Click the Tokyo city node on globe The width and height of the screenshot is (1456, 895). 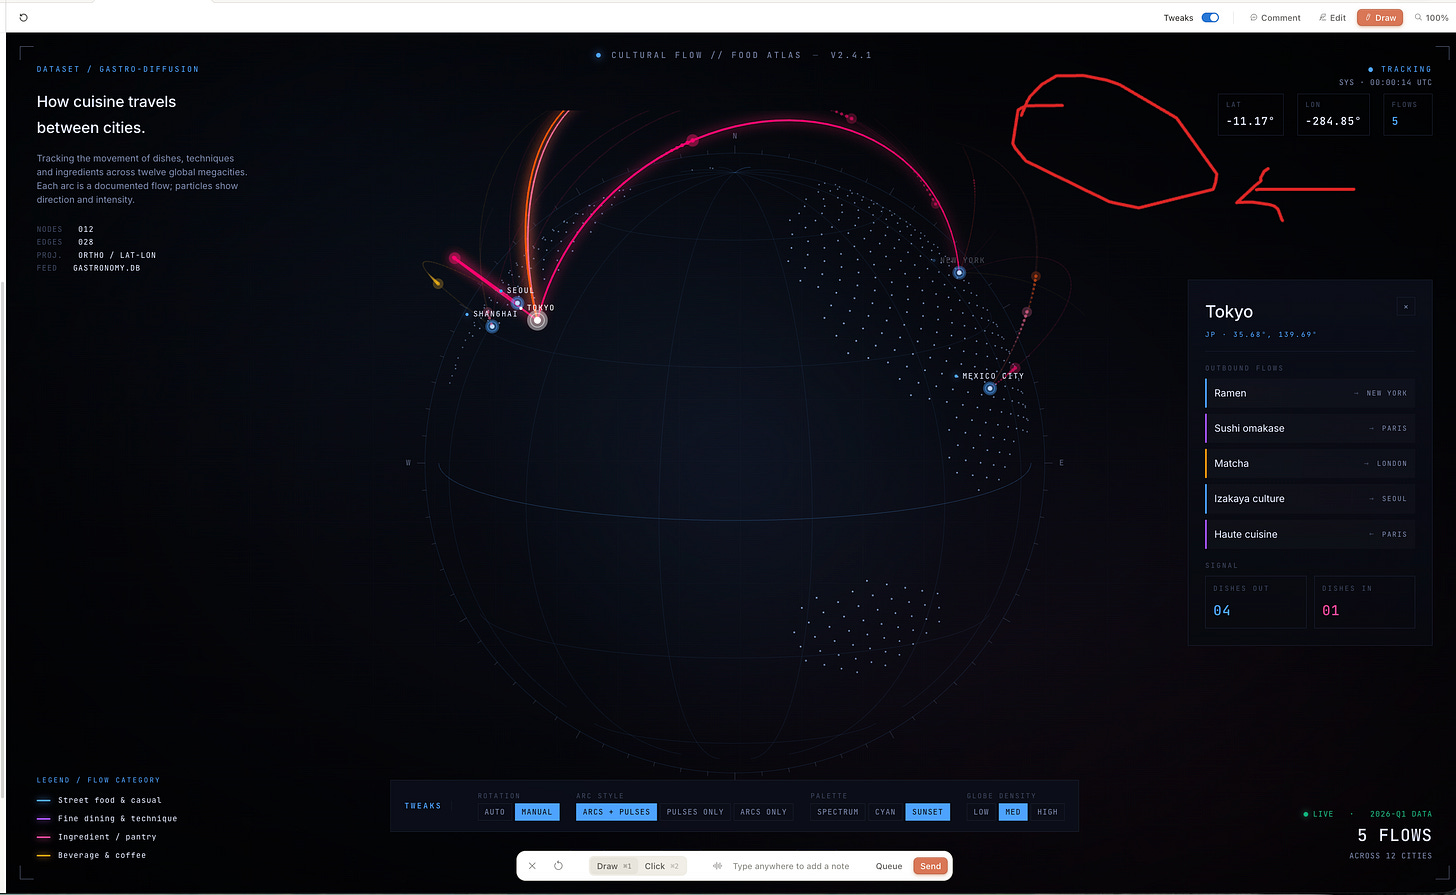coord(537,320)
